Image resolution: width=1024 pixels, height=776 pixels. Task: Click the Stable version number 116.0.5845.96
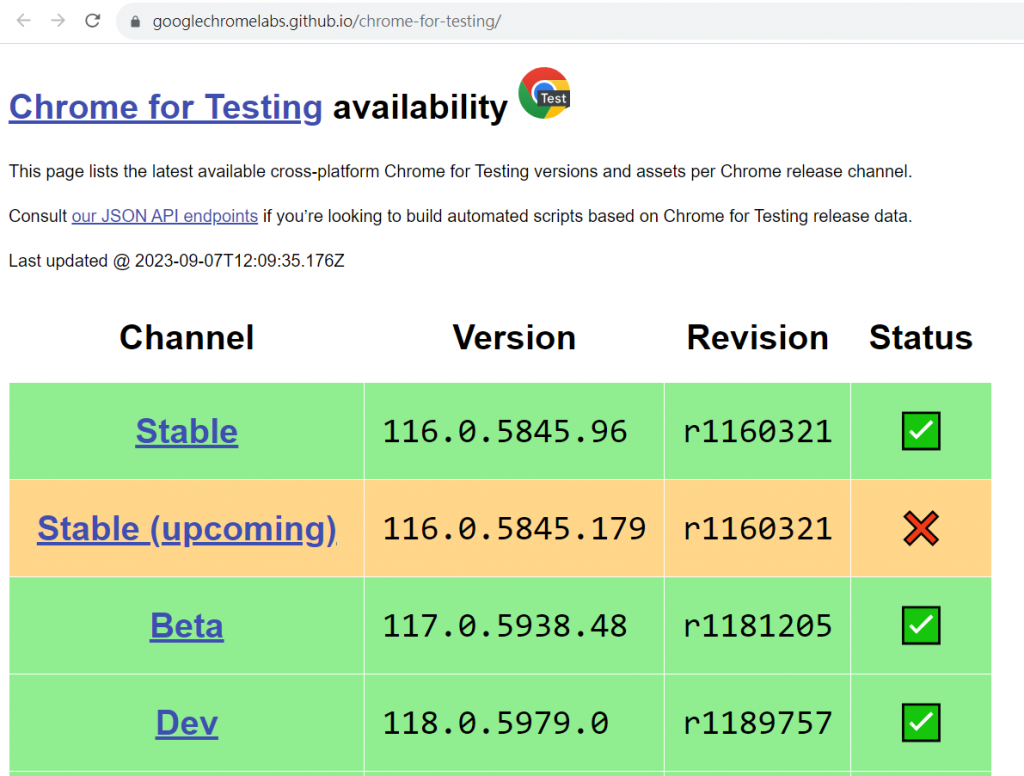pos(505,432)
